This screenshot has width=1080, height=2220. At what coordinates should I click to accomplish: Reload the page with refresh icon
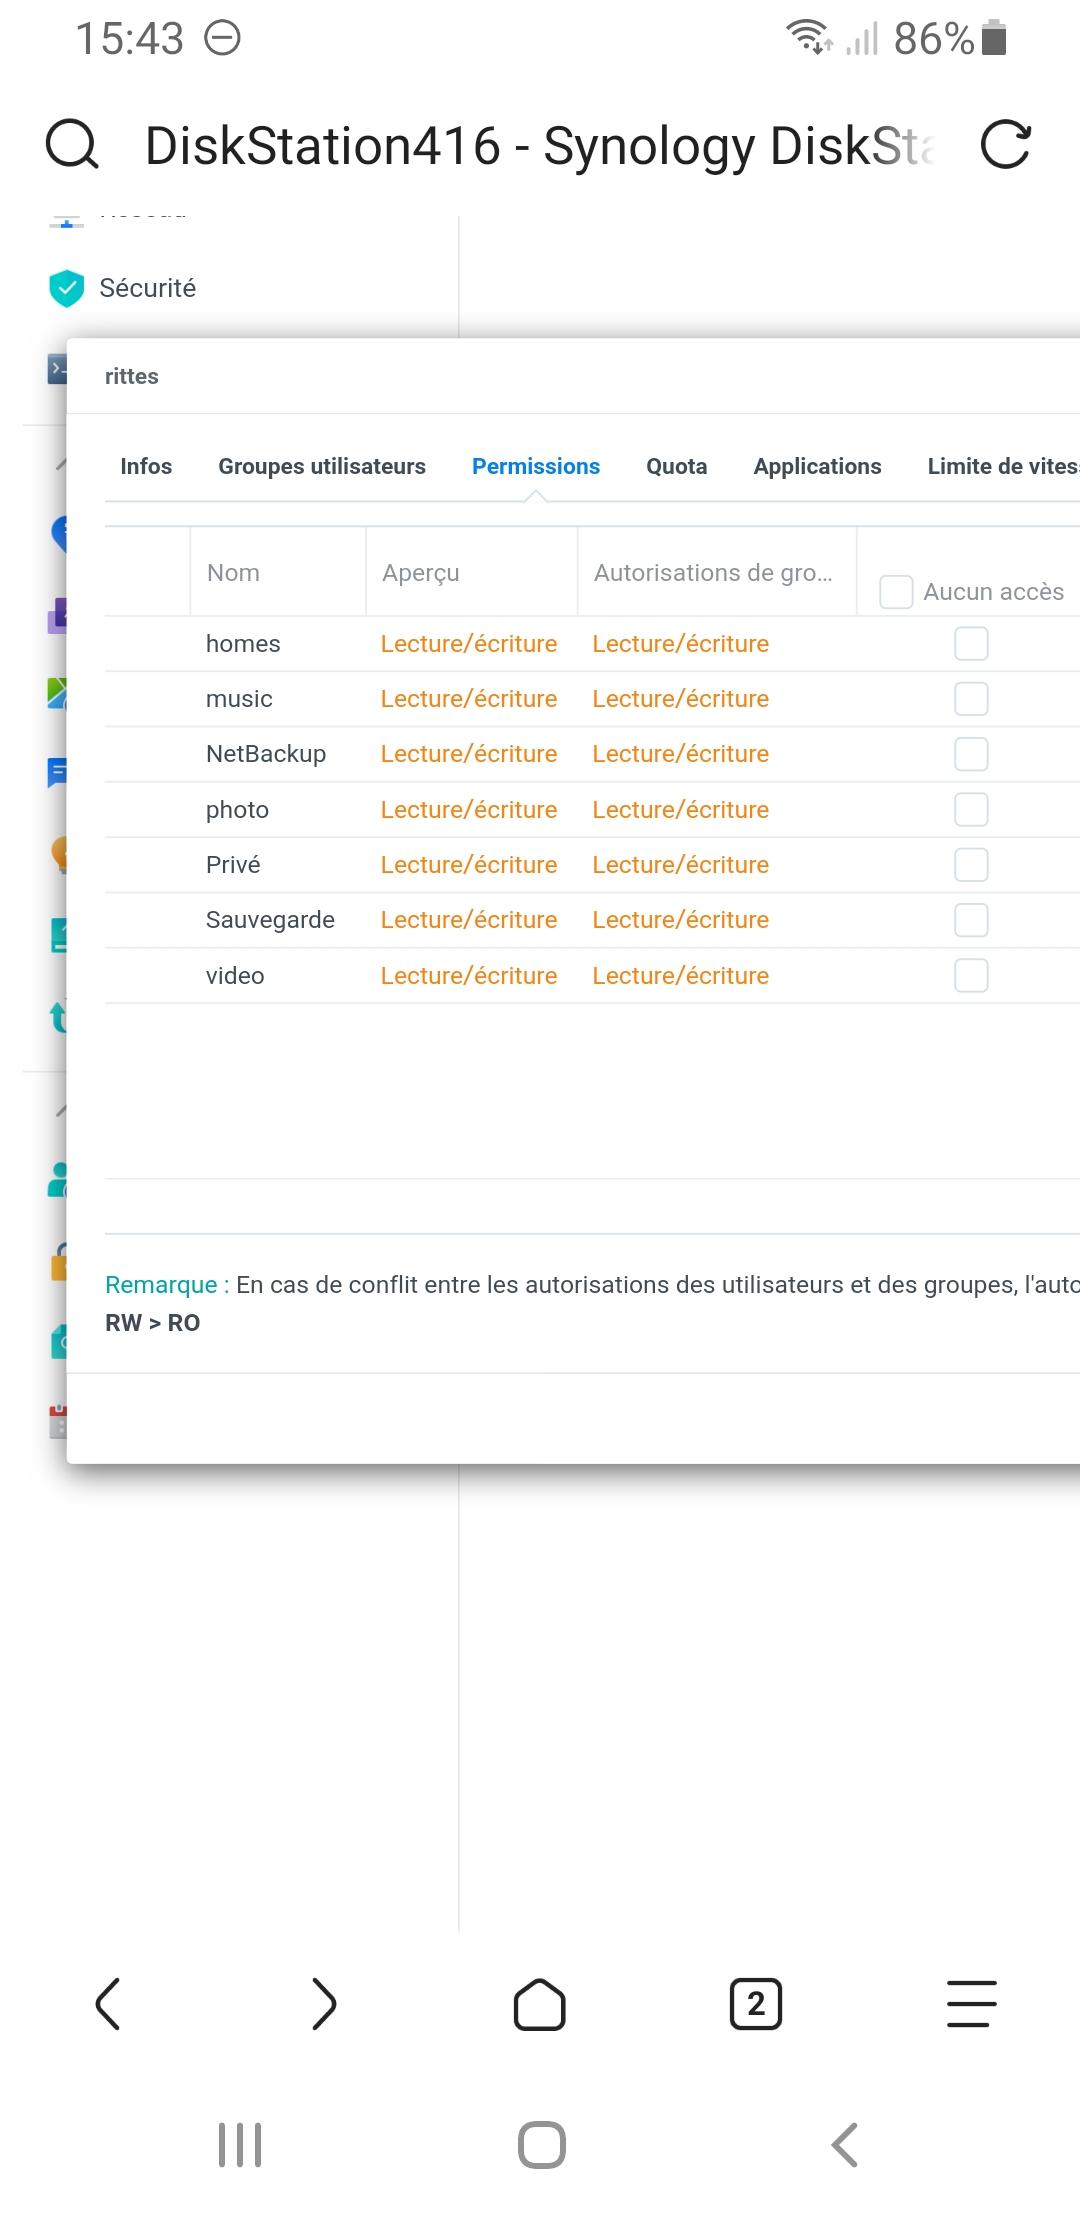point(1005,145)
